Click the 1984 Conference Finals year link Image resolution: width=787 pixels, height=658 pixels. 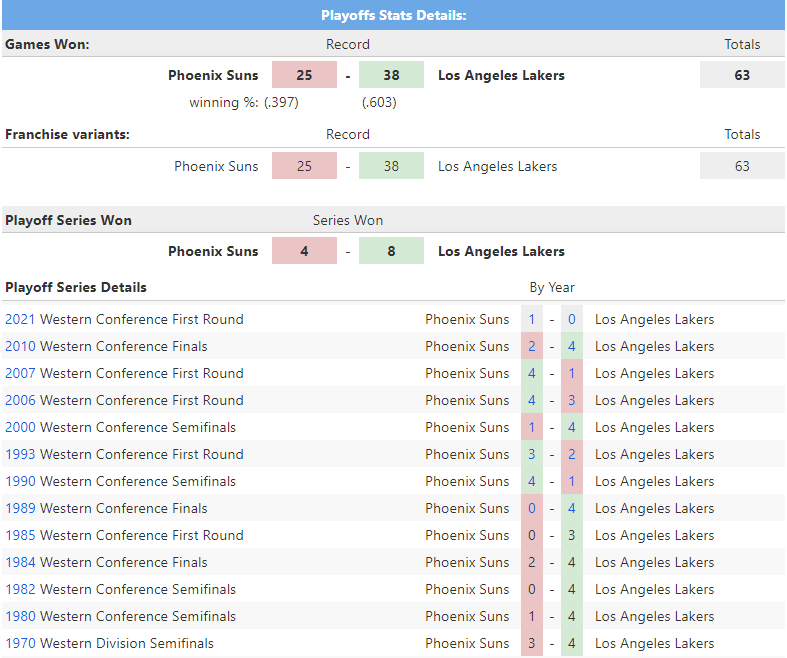(20, 563)
